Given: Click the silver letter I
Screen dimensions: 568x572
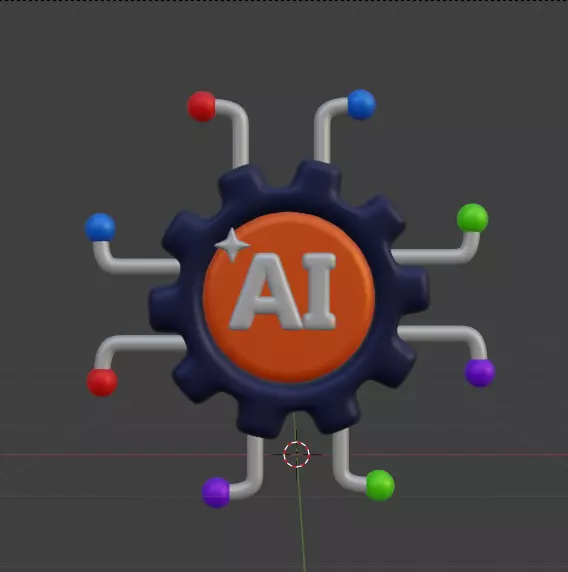Looking at the screenshot, I should (x=319, y=291).
